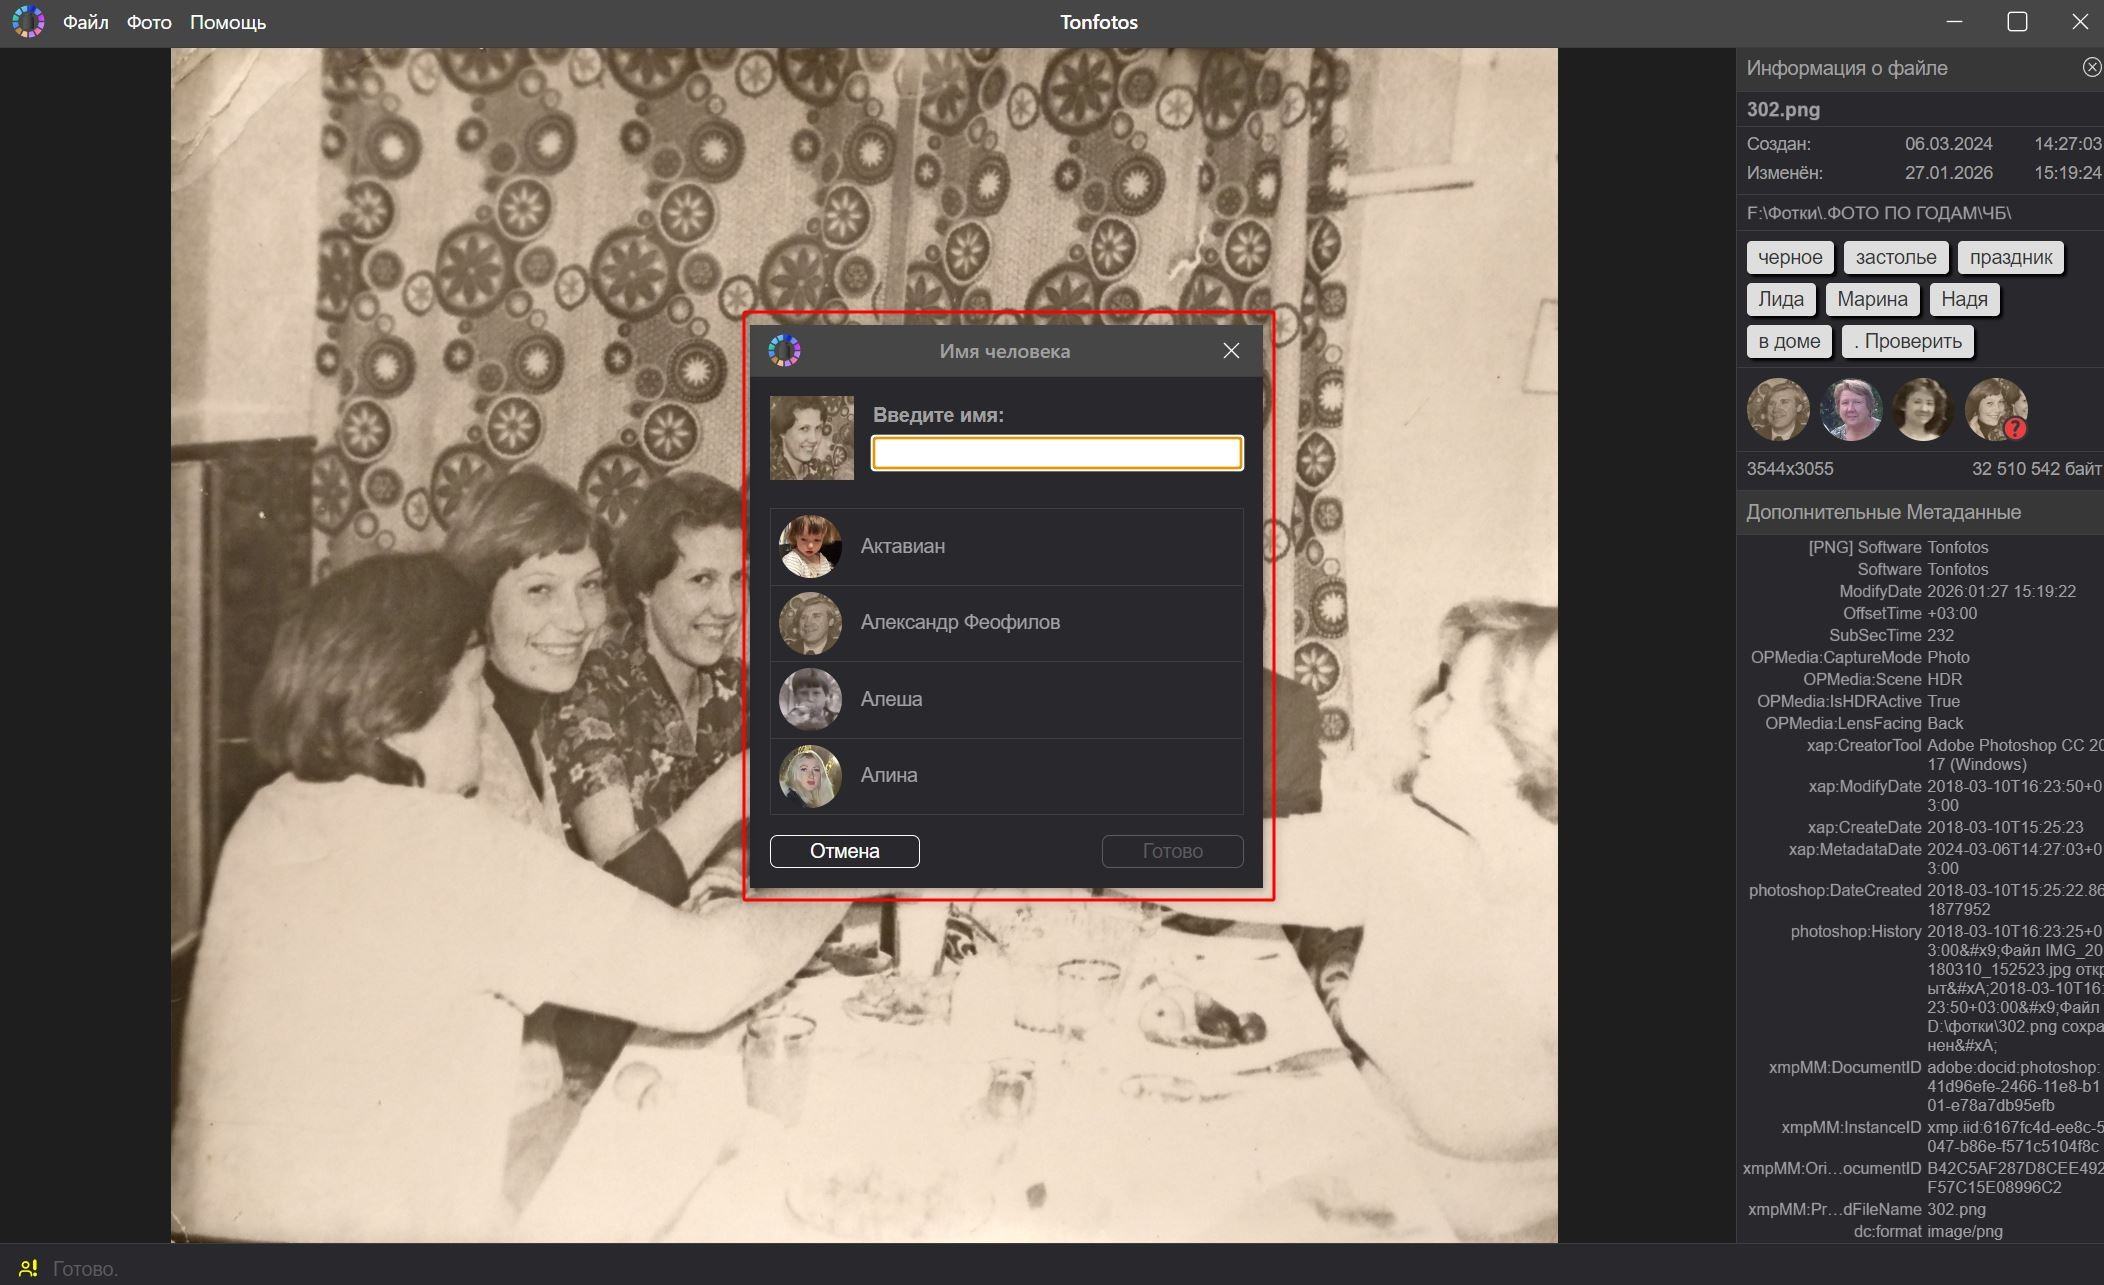This screenshot has width=2104, height=1285.
Task: Click the people status icon in the bottom bar
Action: click(x=28, y=1268)
